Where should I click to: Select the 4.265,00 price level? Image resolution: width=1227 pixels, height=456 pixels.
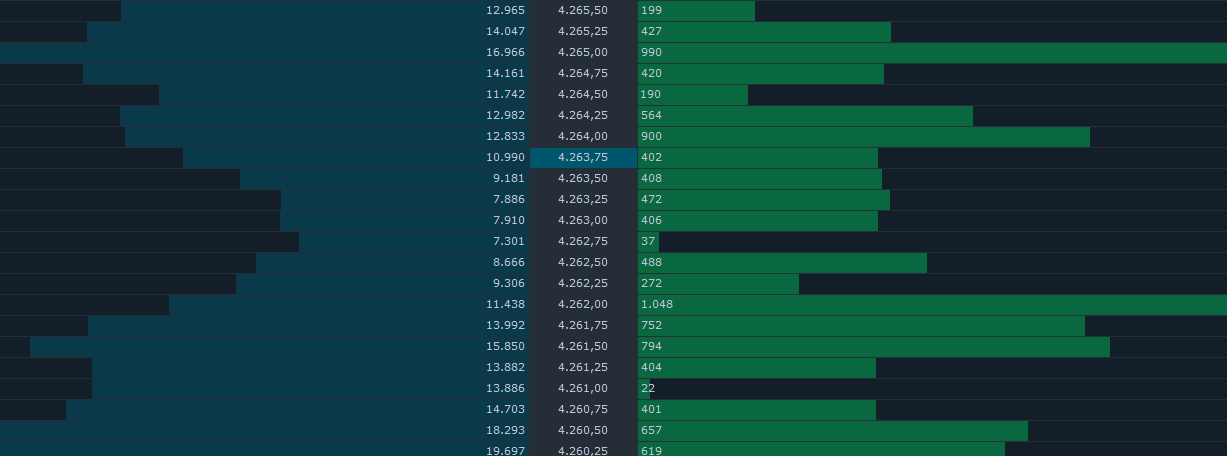tap(583, 52)
